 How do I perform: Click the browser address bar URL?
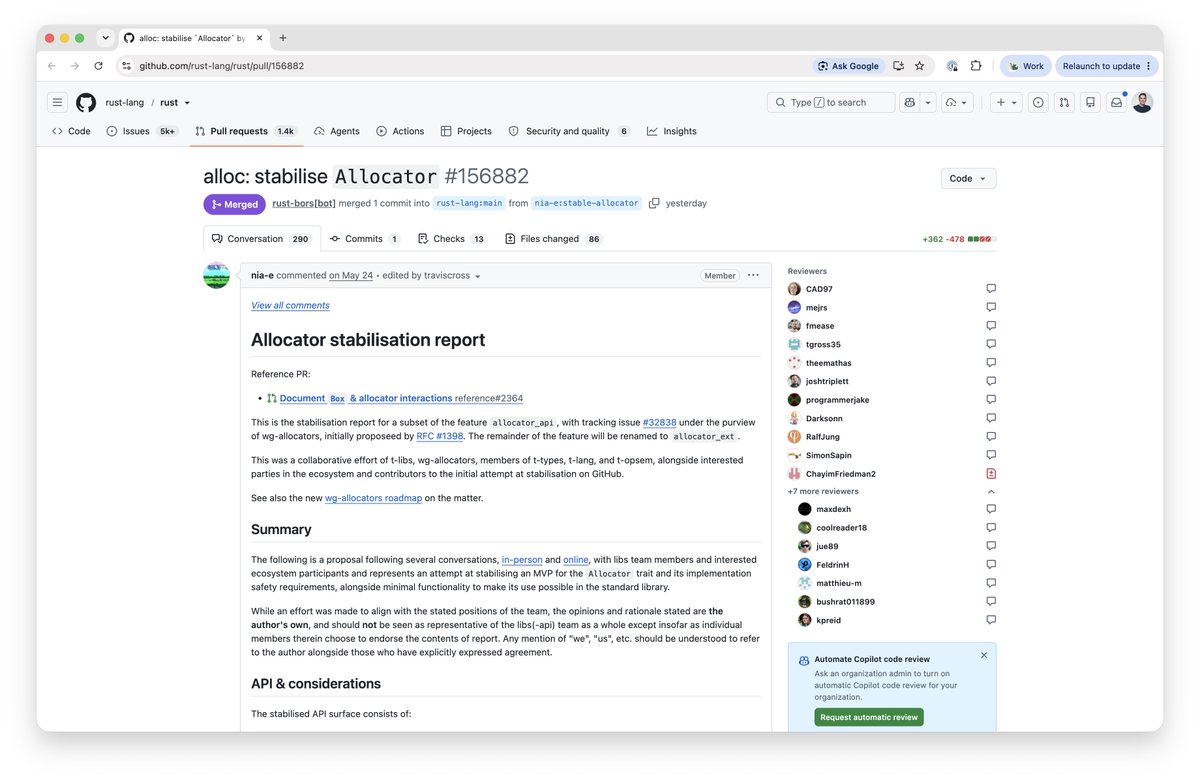click(x=221, y=66)
